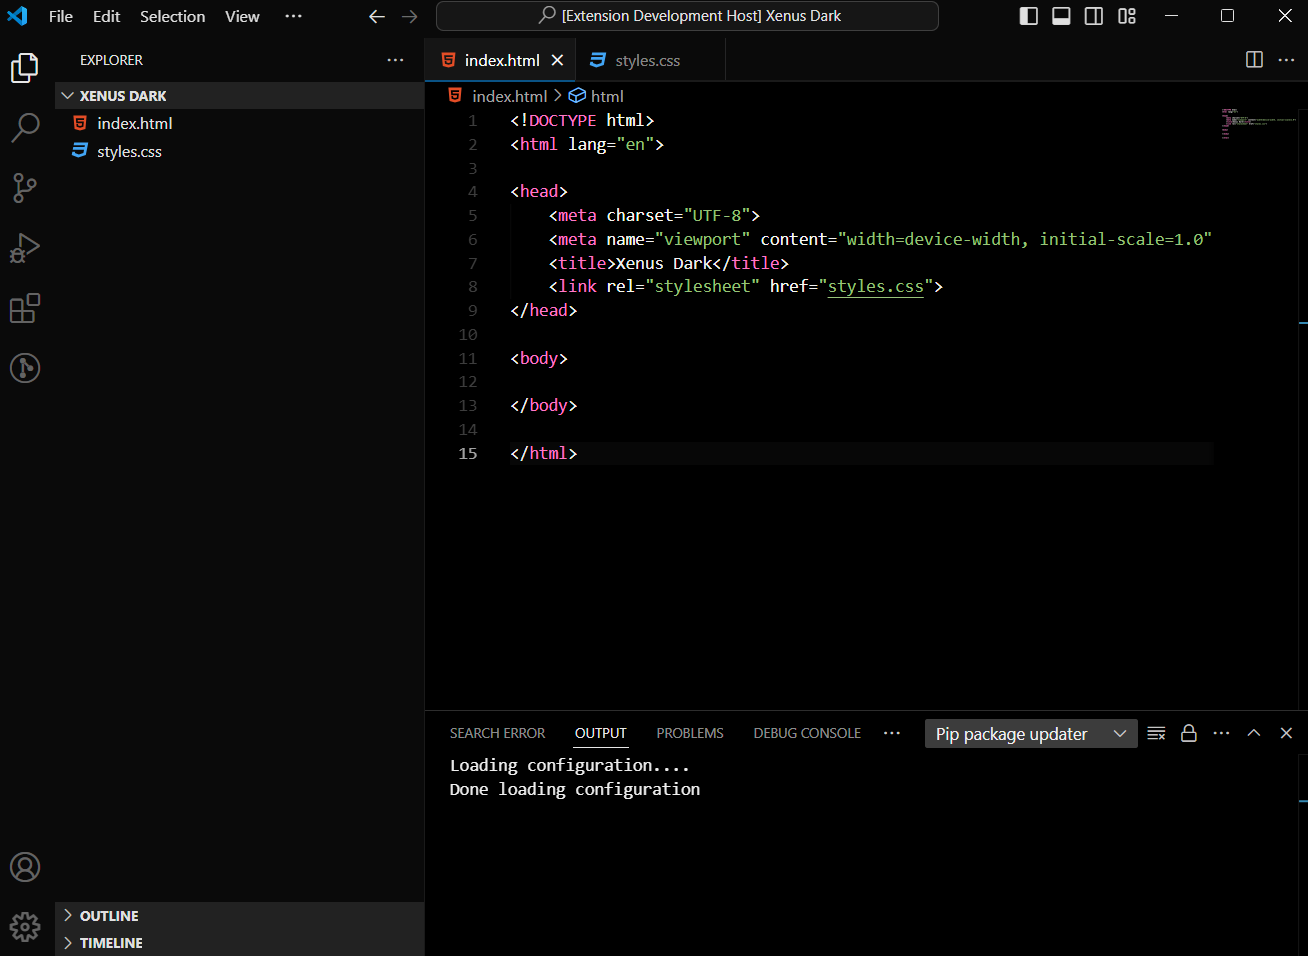Split the editor to the right
The height and width of the screenshot is (956, 1308).
1254,60
